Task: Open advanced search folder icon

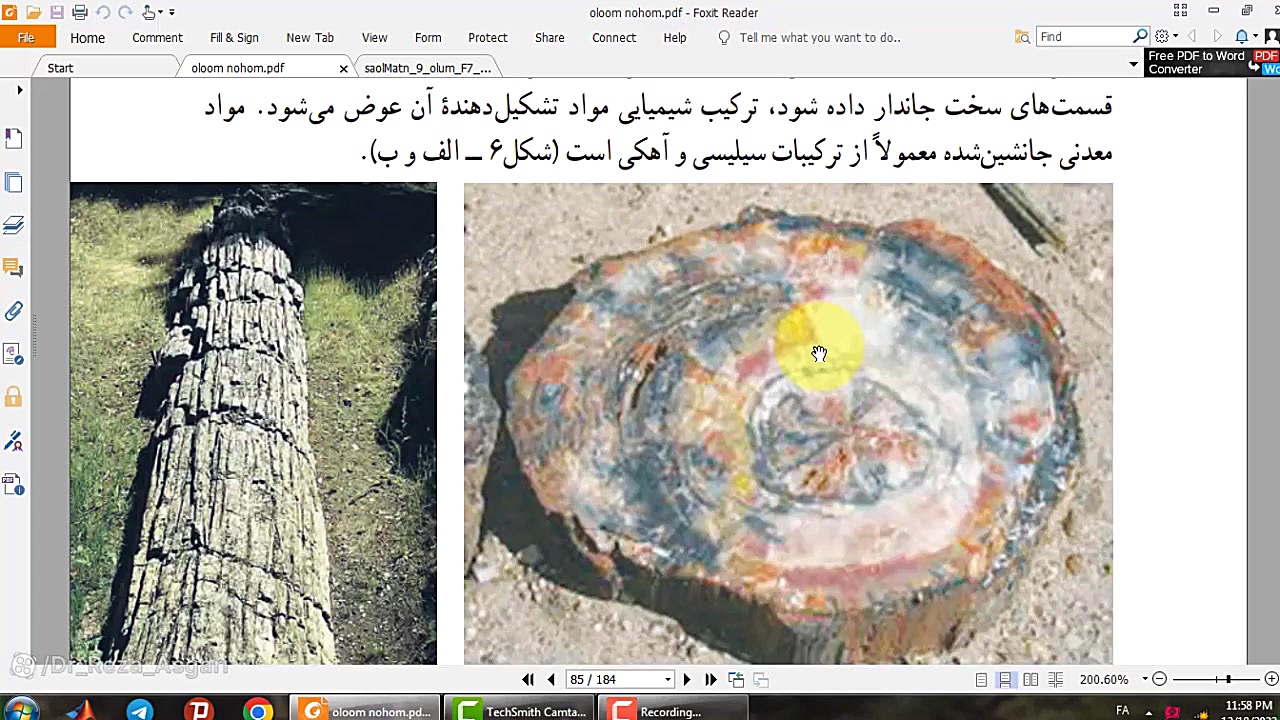Action: (1022, 37)
